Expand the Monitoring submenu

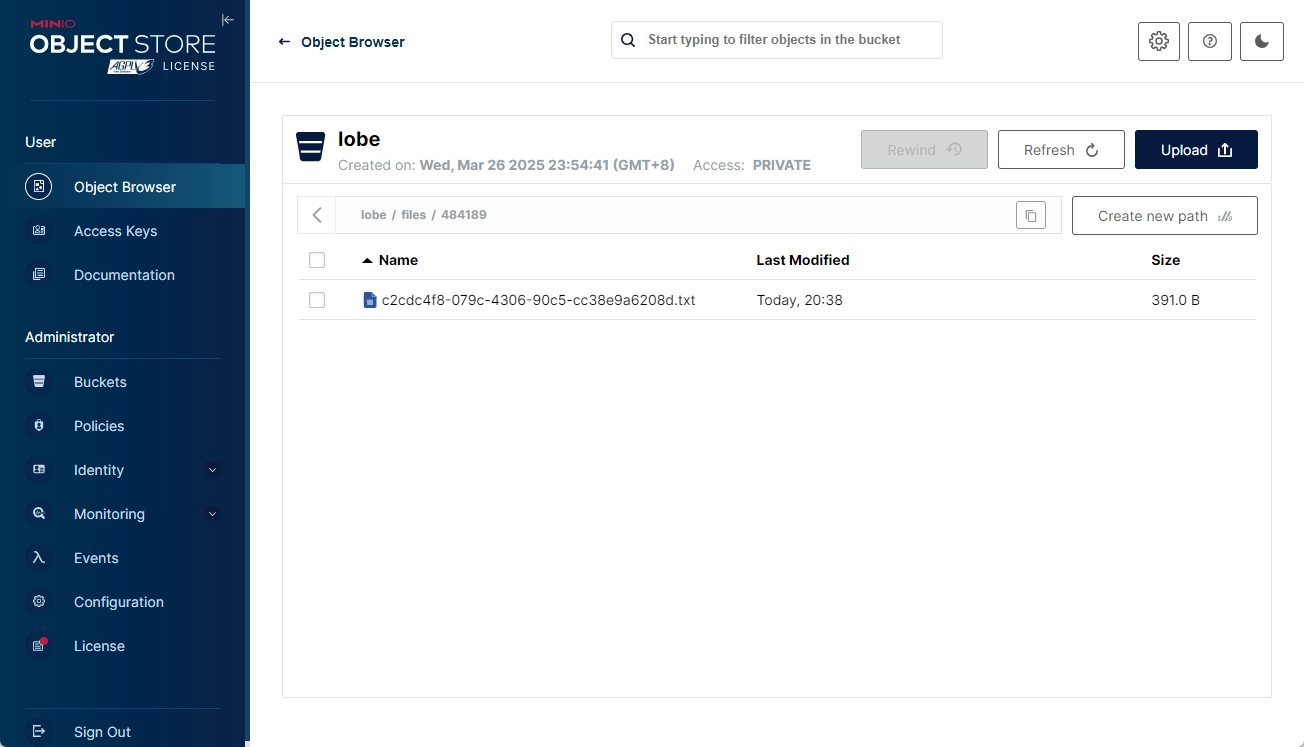click(212, 514)
